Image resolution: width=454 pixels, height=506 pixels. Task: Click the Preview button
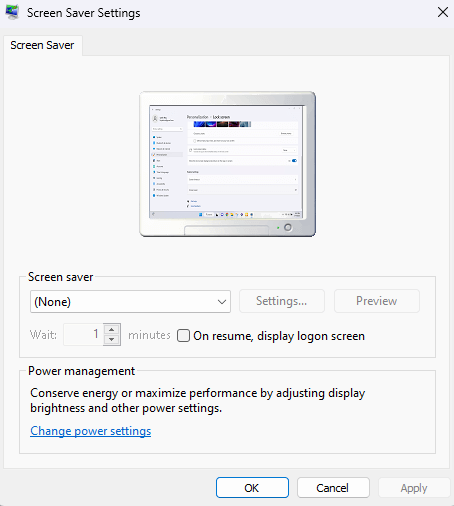[377, 301]
